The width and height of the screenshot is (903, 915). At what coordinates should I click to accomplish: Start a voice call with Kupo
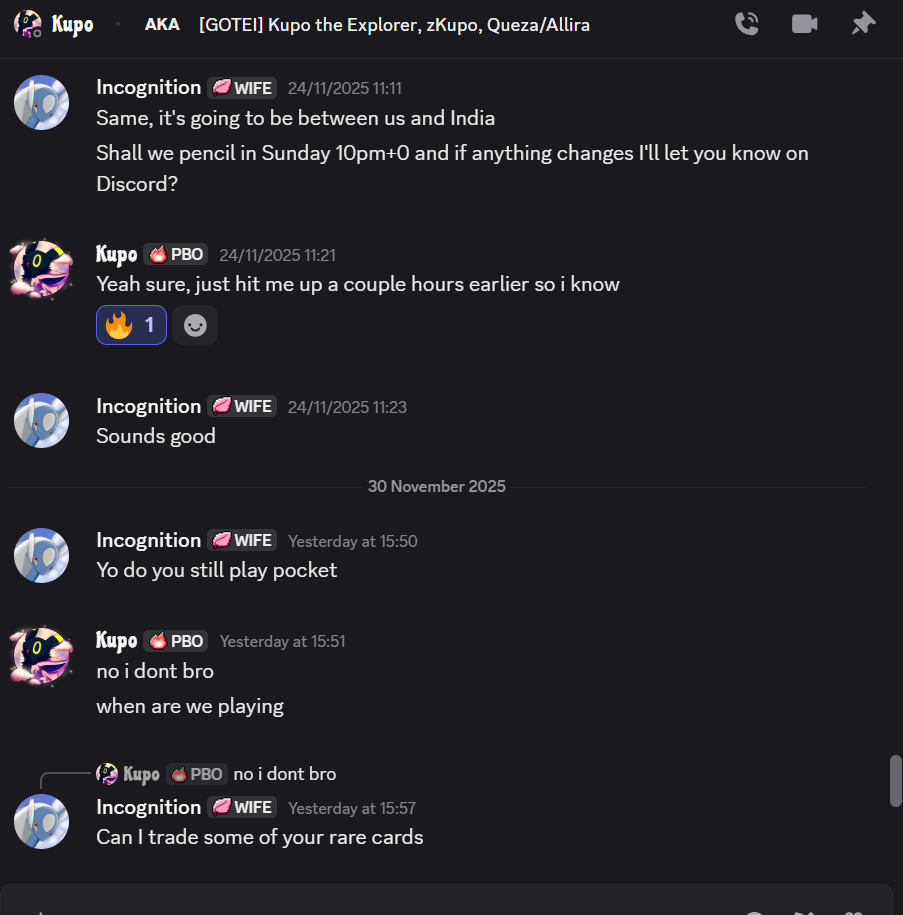(747, 24)
